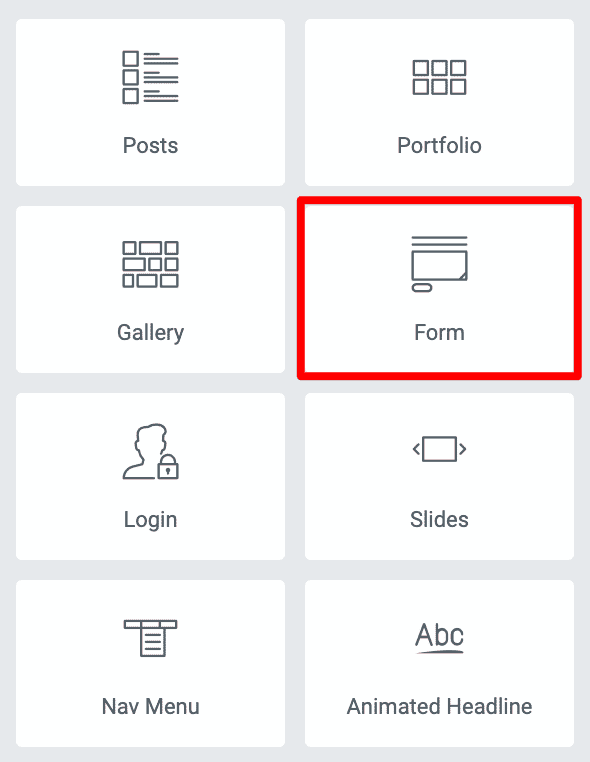Select the Portfolio grid icon

439,77
